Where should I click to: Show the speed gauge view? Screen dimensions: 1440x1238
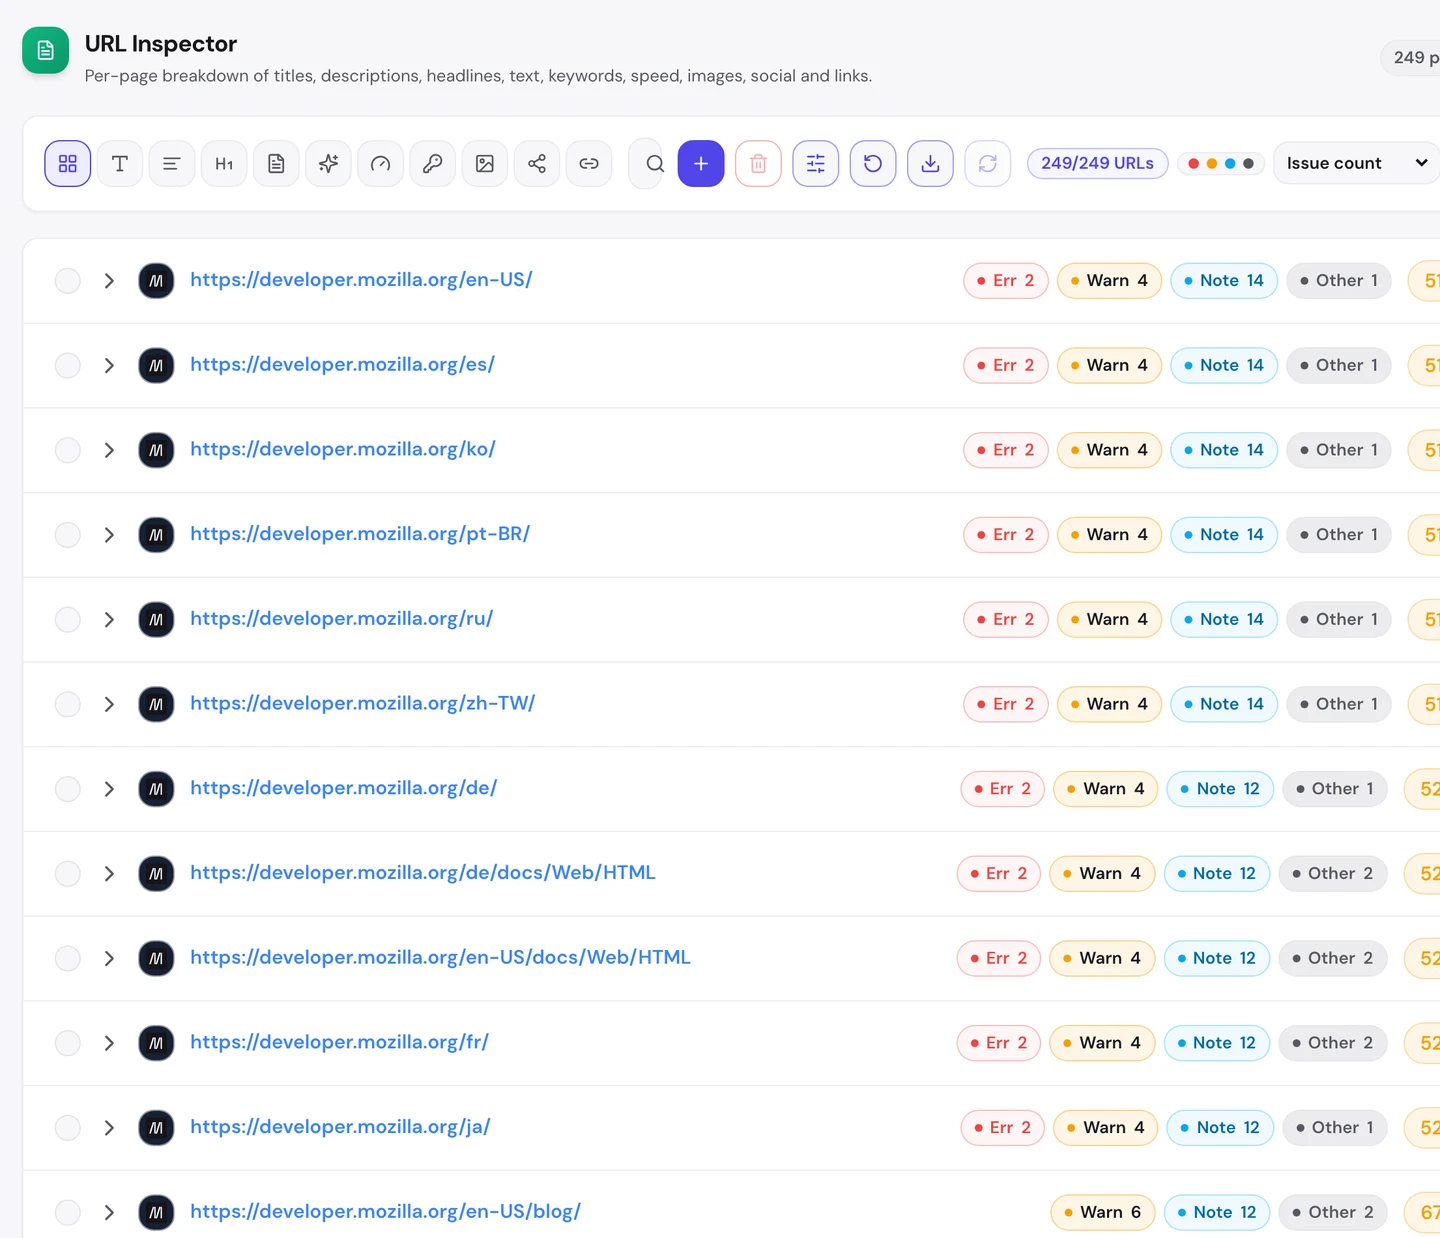tap(380, 163)
